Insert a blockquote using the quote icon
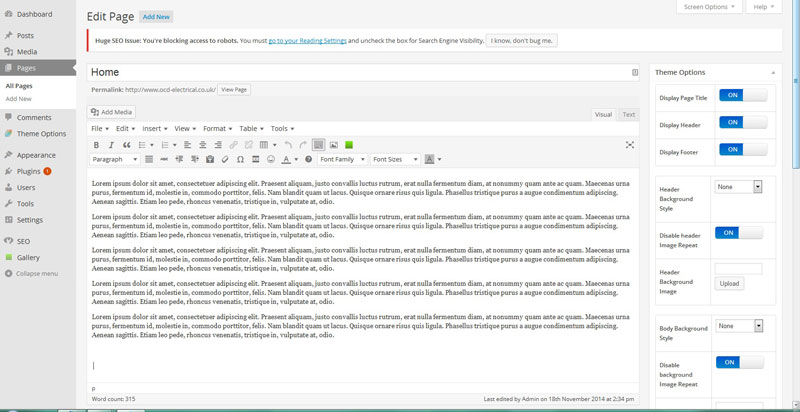The width and height of the screenshot is (800, 412). click(x=127, y=145)
